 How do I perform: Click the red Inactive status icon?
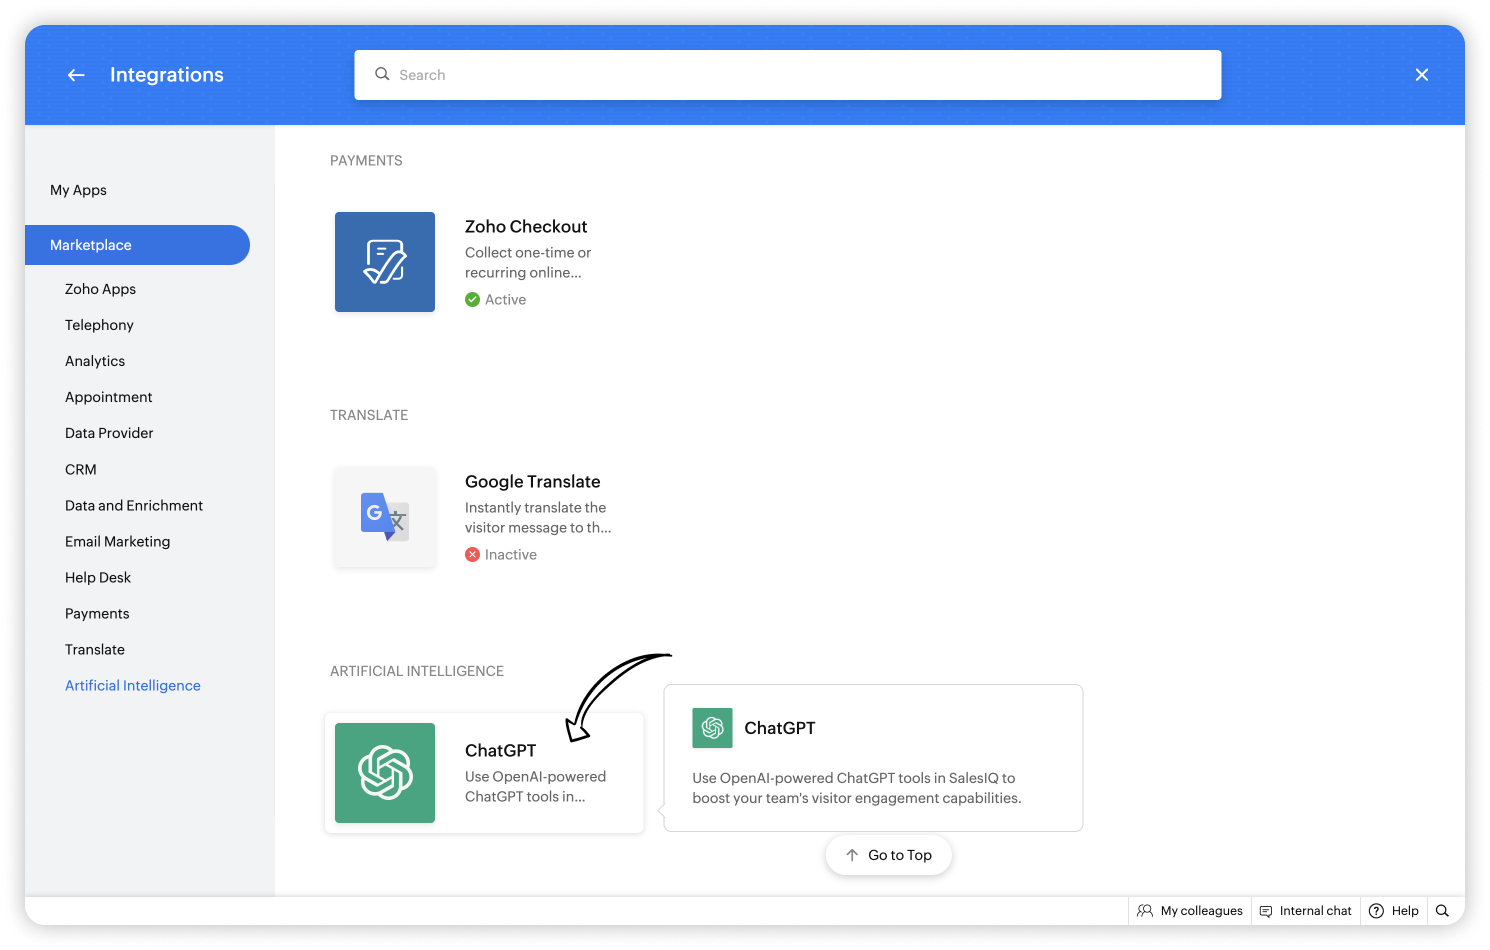472,555
